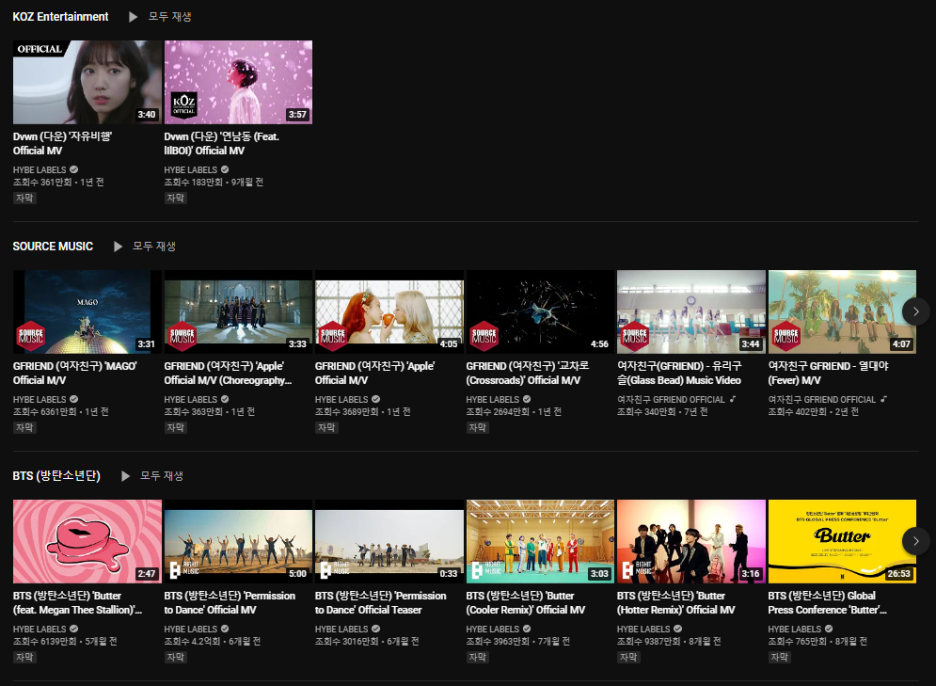Viewport: 936px width, 686px height.
Task: Click 조회수 9387만회 text under Hotter Remix
Action: (648, 642)
